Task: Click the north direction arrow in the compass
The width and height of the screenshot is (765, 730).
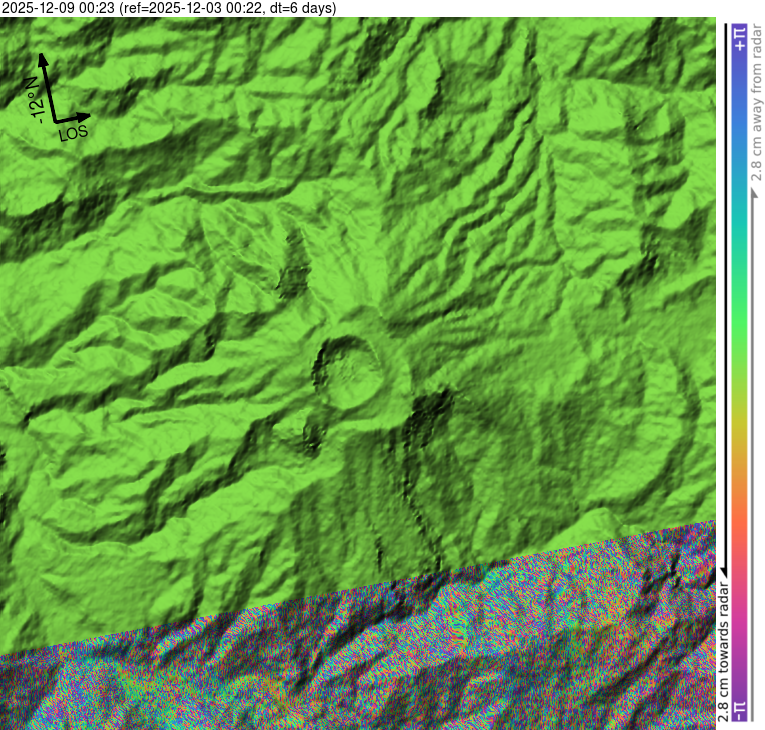Action: pyautogui.click(x=46, y=80)
